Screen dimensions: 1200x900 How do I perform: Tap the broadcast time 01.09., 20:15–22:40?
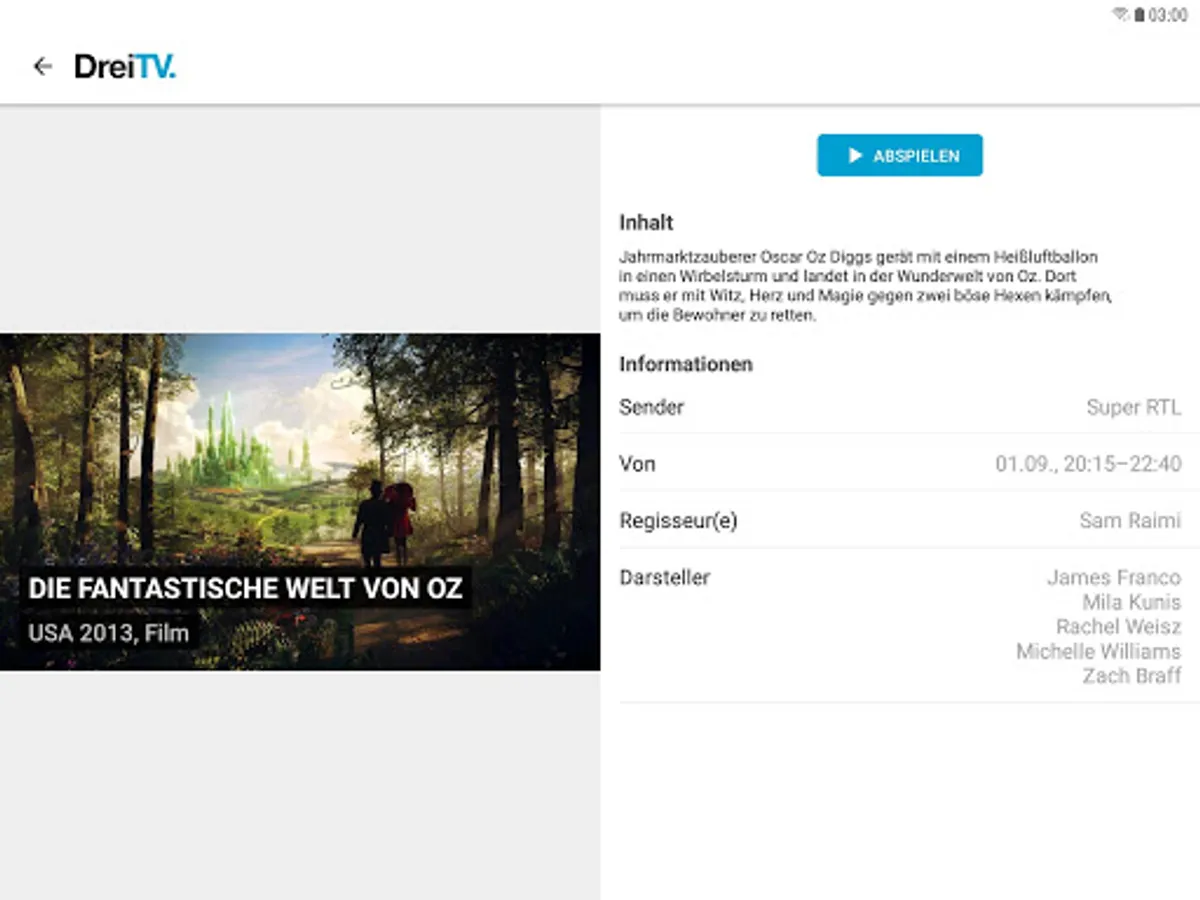[1088, 464]
